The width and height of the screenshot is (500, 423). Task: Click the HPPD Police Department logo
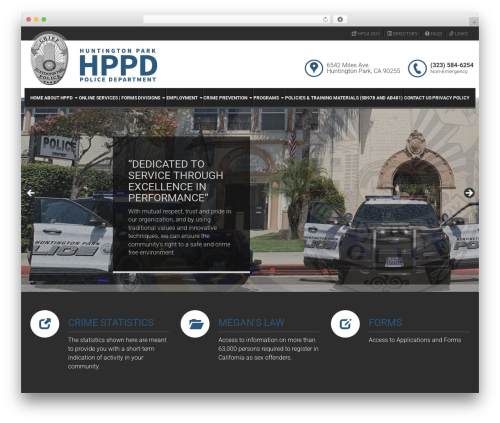pyautogui.click(x=118, y=65)
